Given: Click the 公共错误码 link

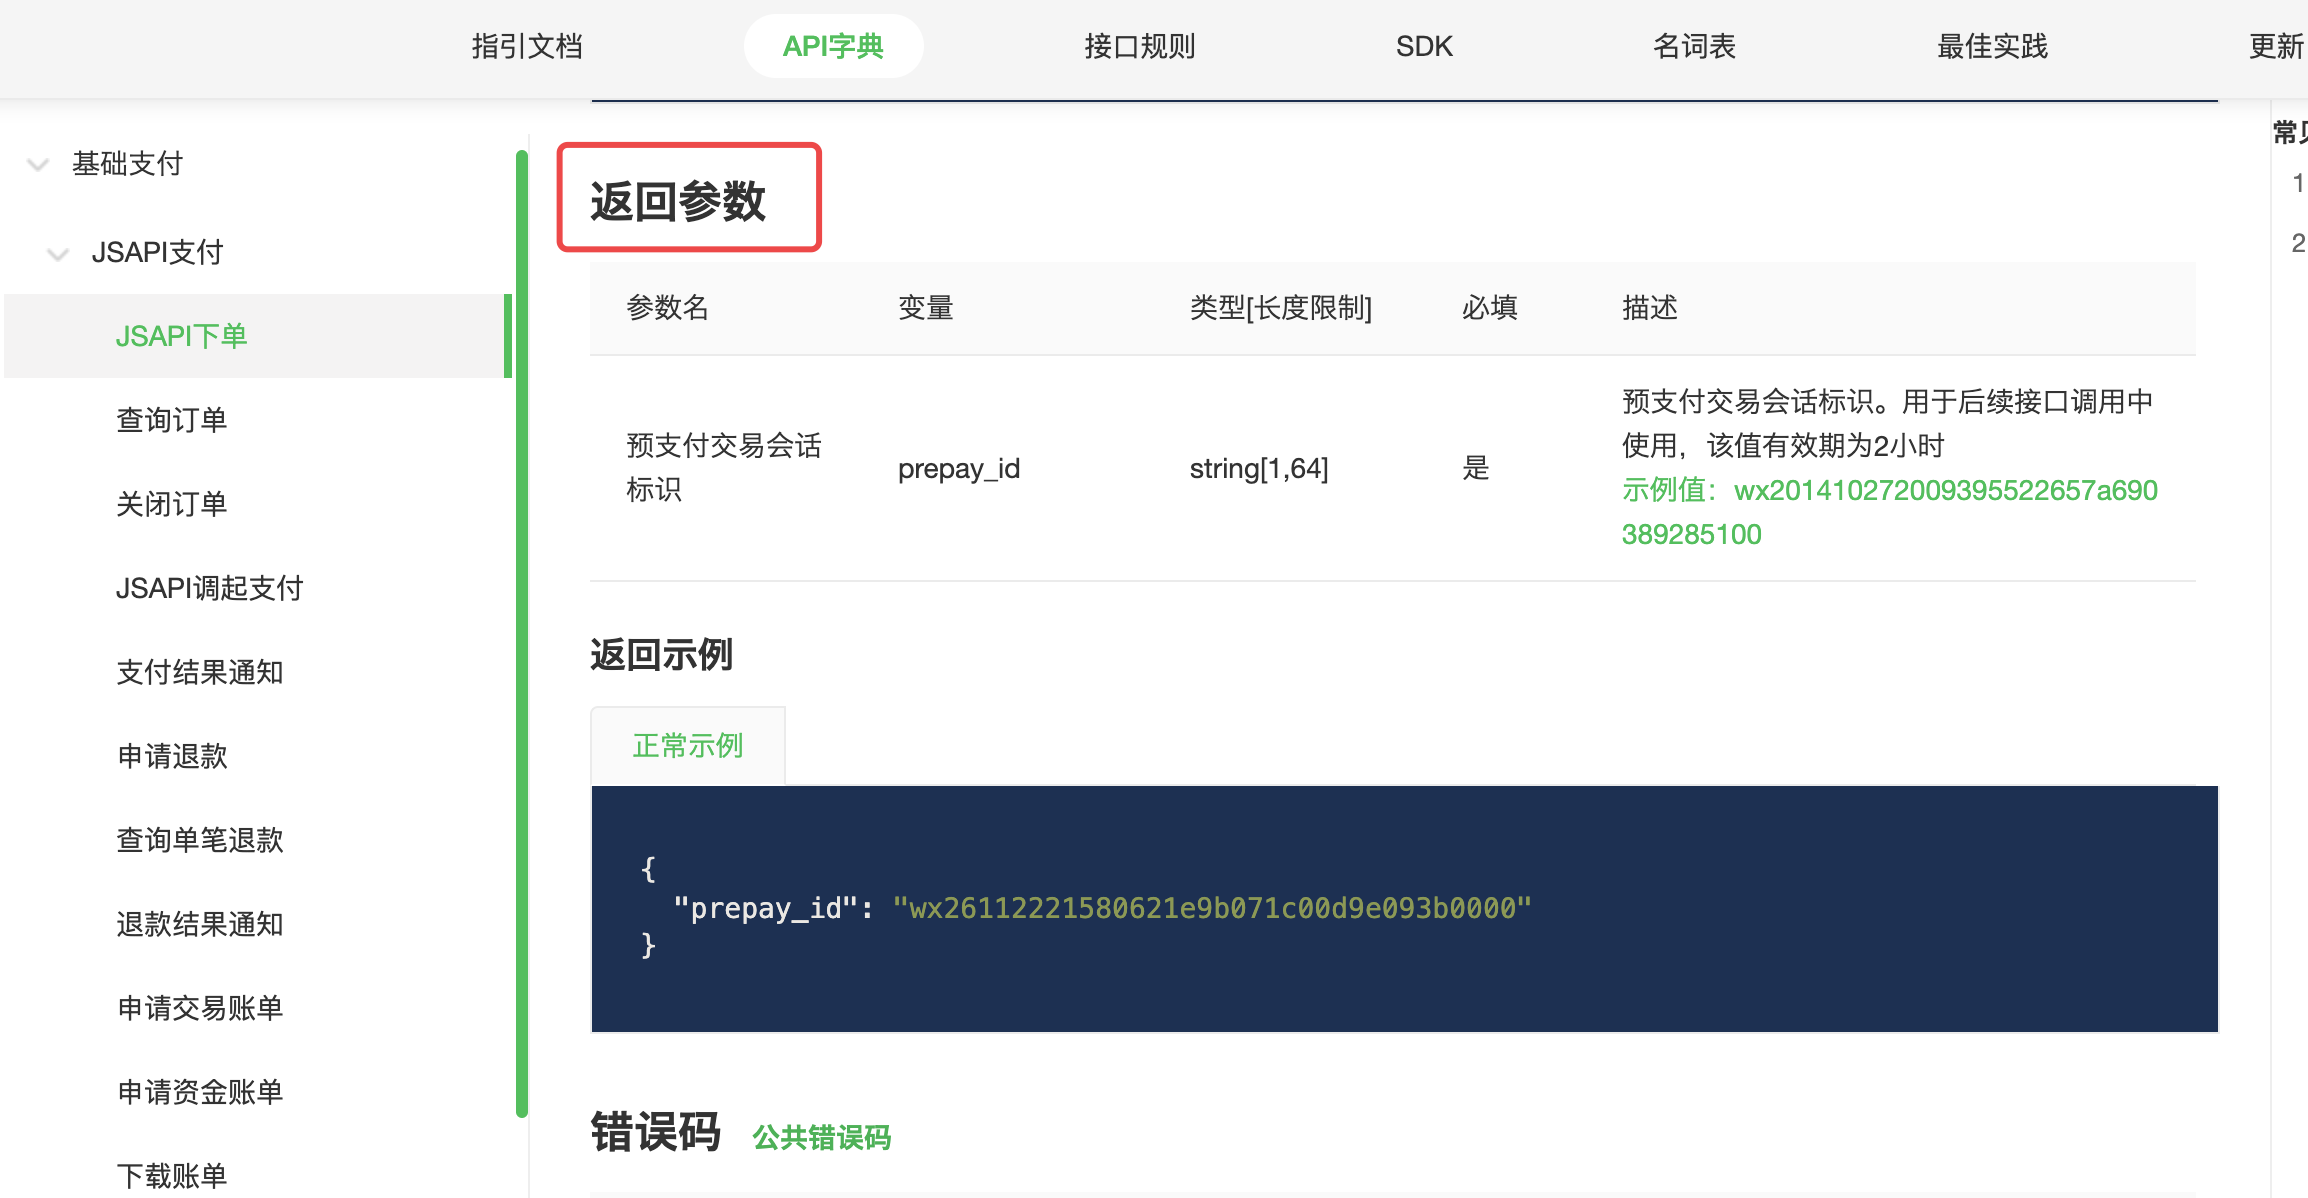Looking at the screenshot, I should pos(820,1137).
